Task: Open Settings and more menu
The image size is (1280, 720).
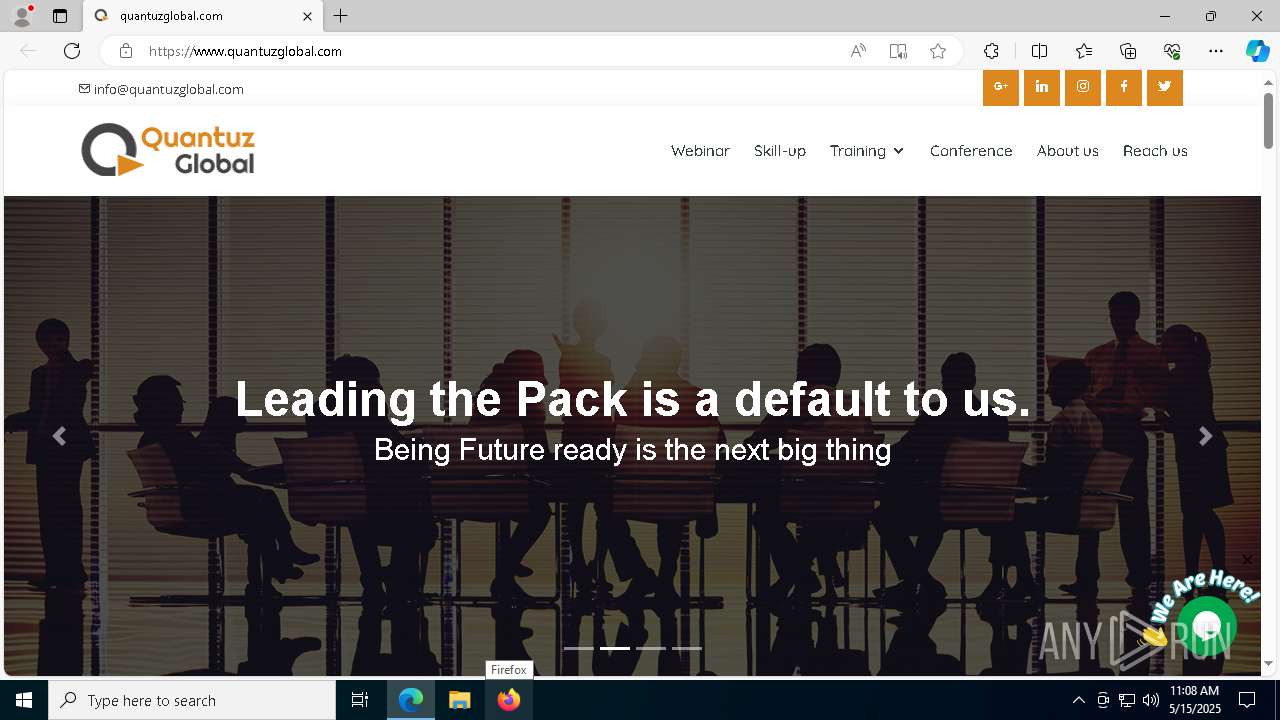Action: tap(1216, 51)
